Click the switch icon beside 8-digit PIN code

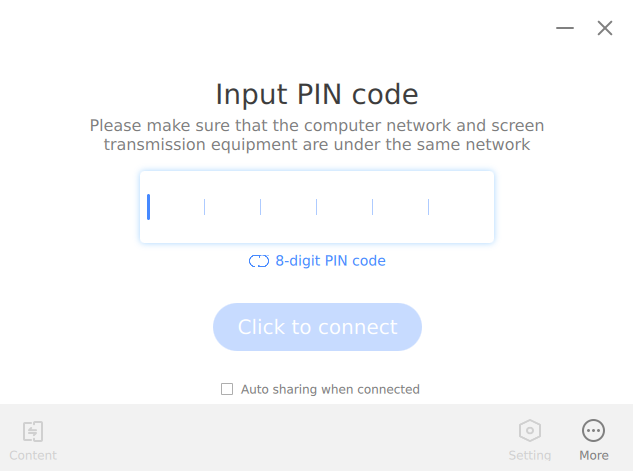pos(259,261)
